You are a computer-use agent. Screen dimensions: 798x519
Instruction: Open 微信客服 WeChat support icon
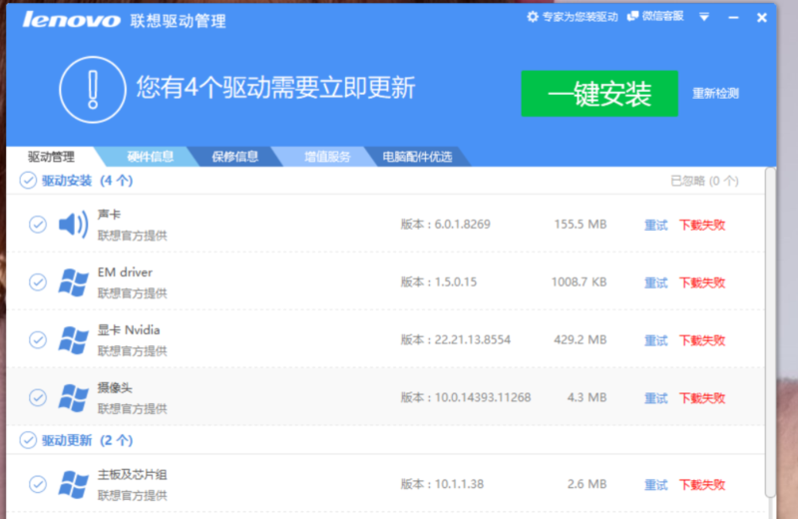[x=633, y=17]
